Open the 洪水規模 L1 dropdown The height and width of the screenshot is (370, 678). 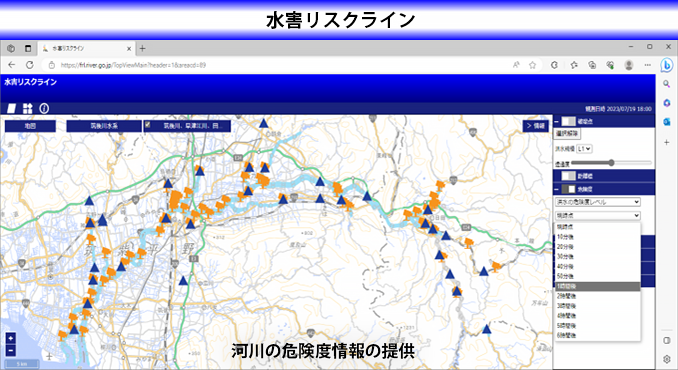click(584, 149)
